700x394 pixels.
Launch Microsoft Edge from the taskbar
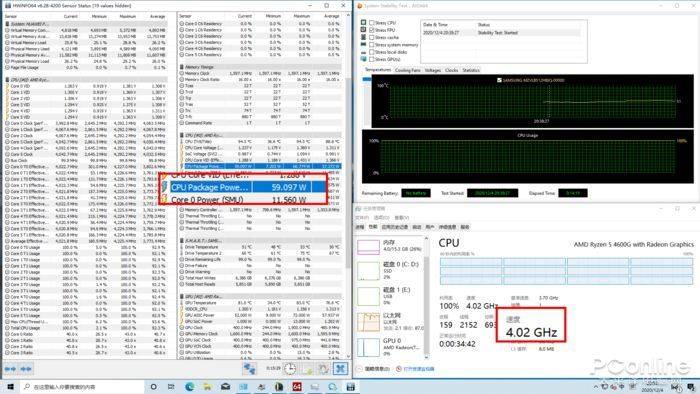pyautogui.click(x=189, y=386)
